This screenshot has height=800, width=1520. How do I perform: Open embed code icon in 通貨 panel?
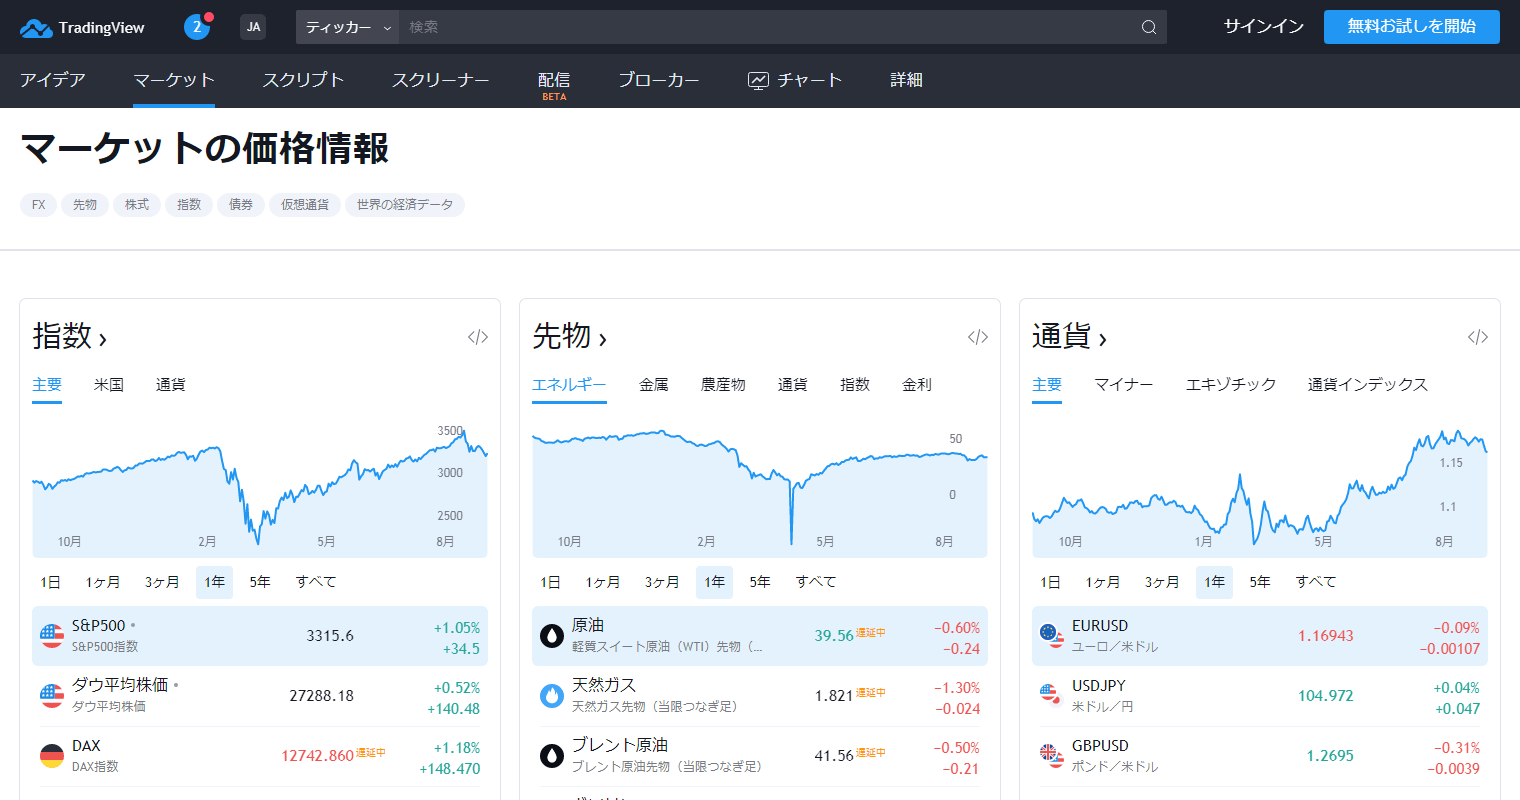click(1478, 337)
